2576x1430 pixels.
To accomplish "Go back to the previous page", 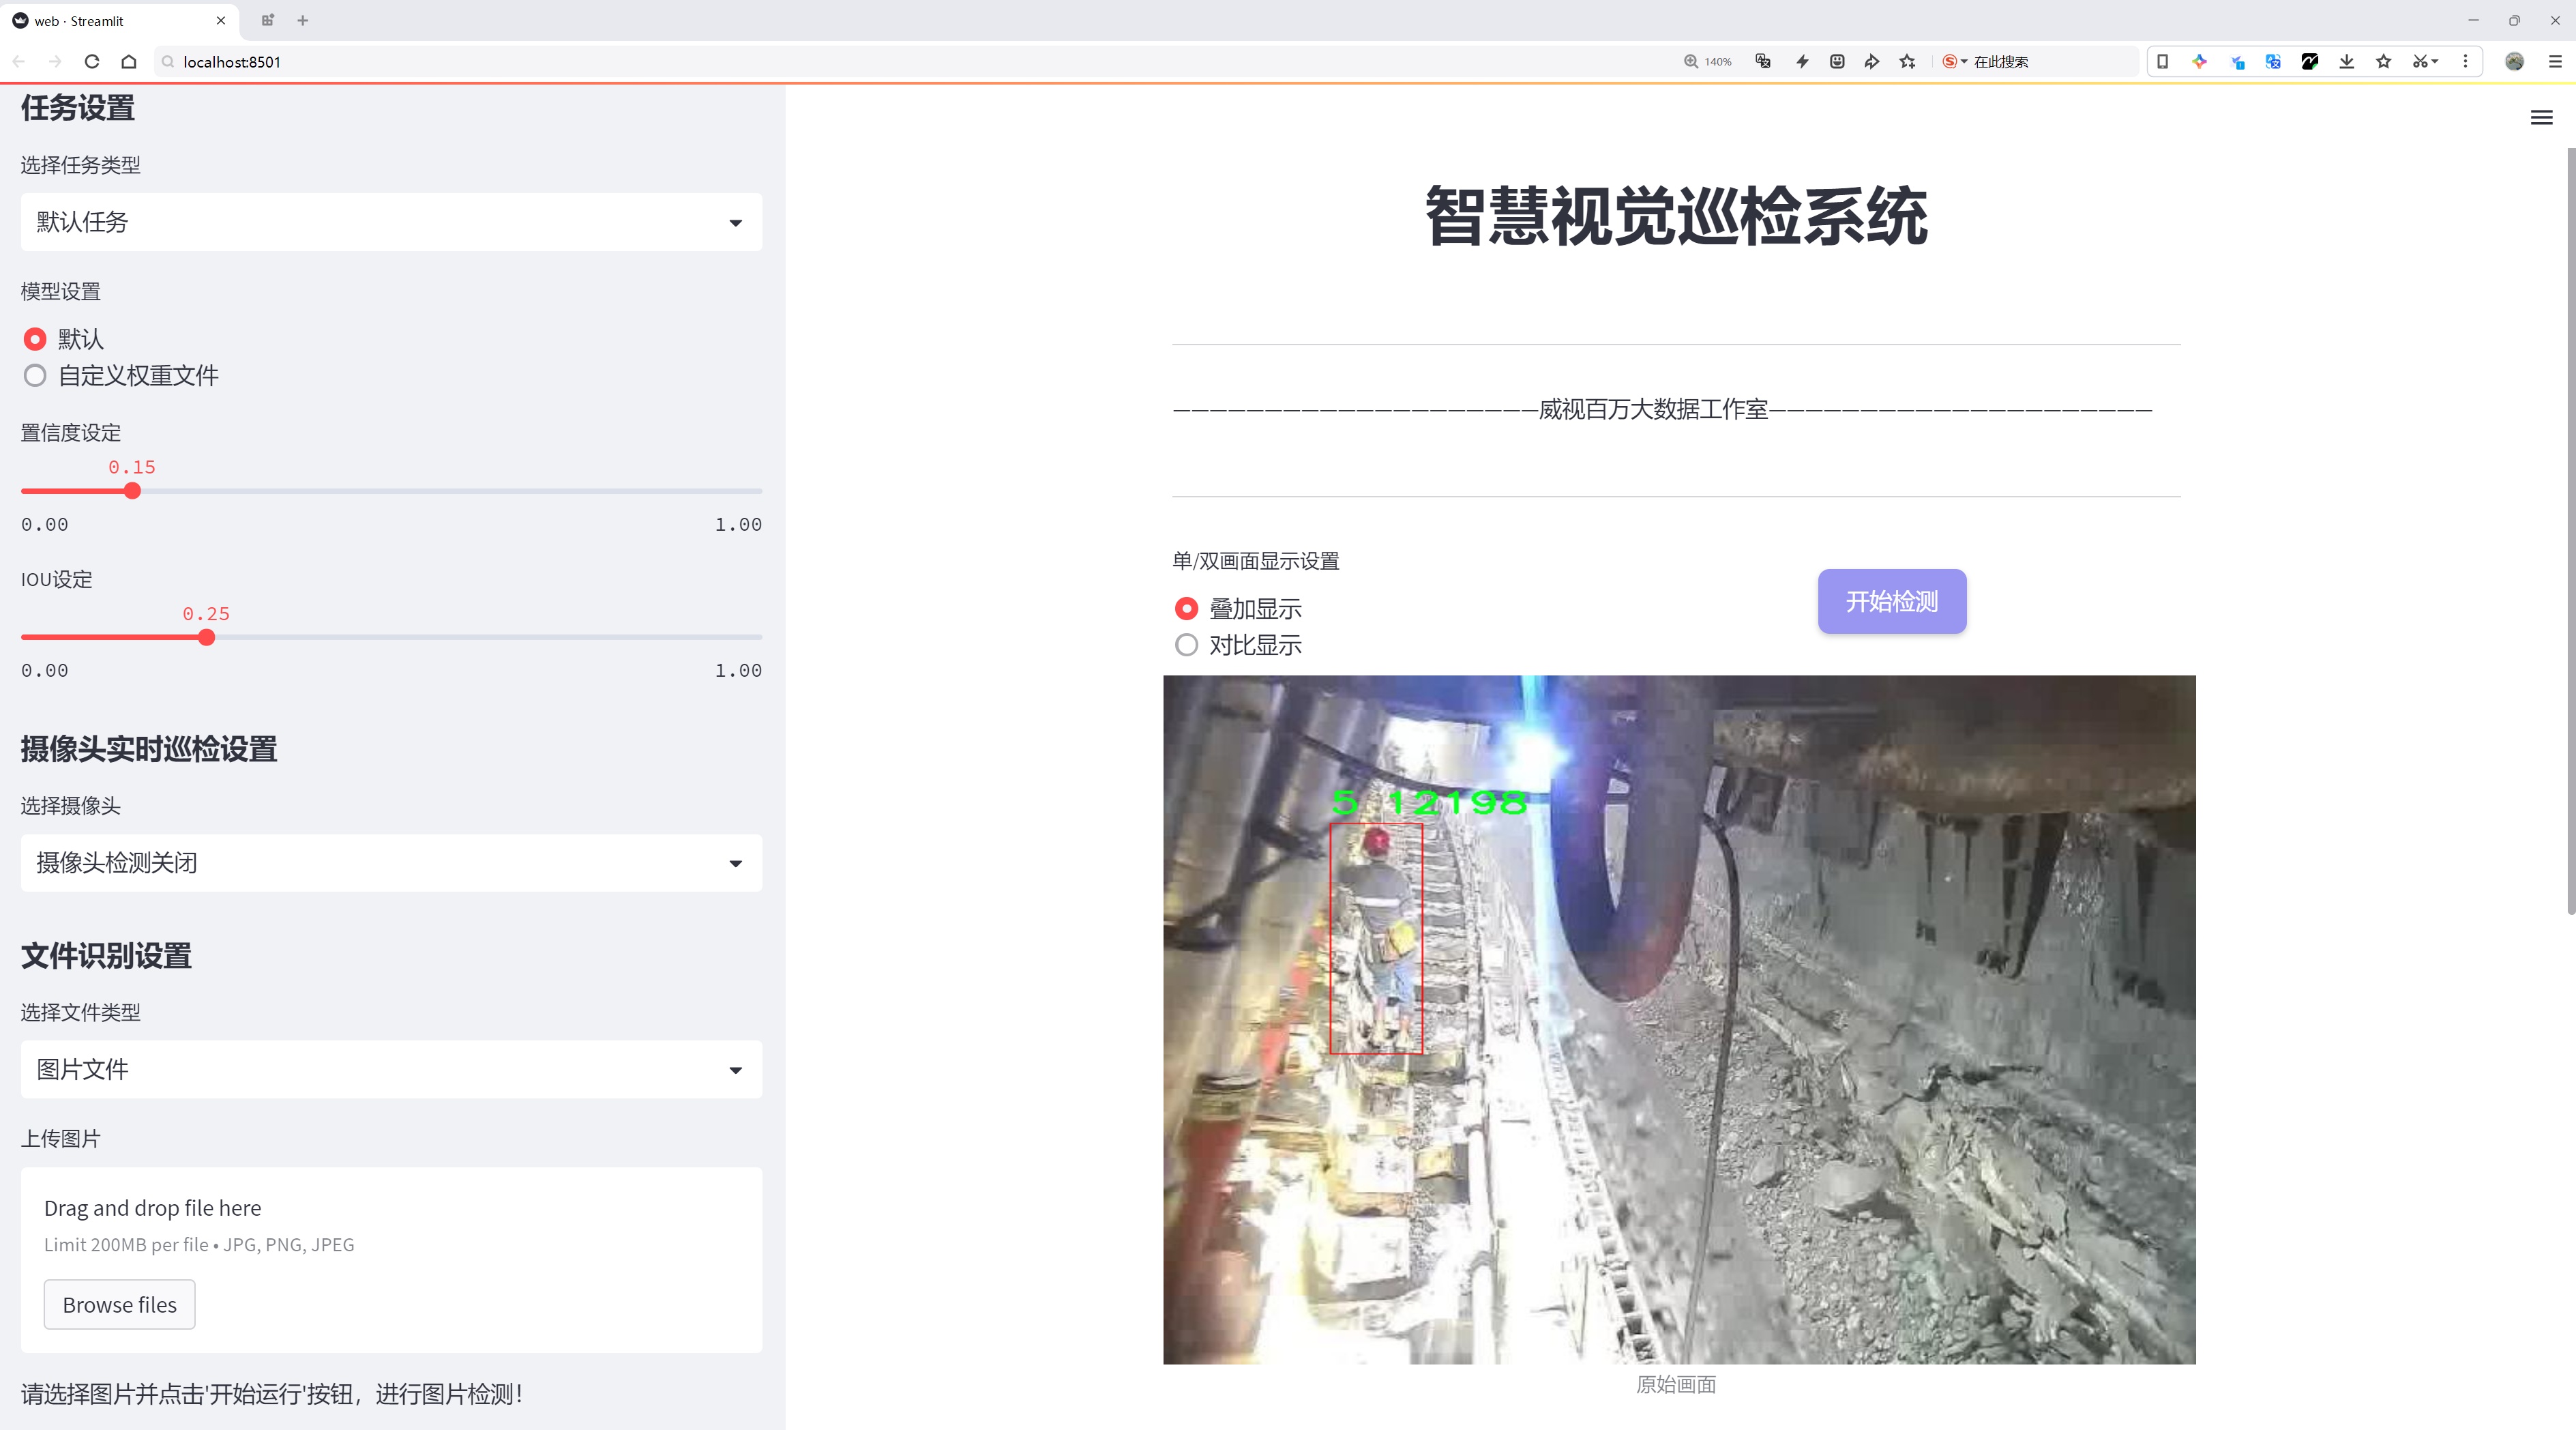I will tap(19, 62).
